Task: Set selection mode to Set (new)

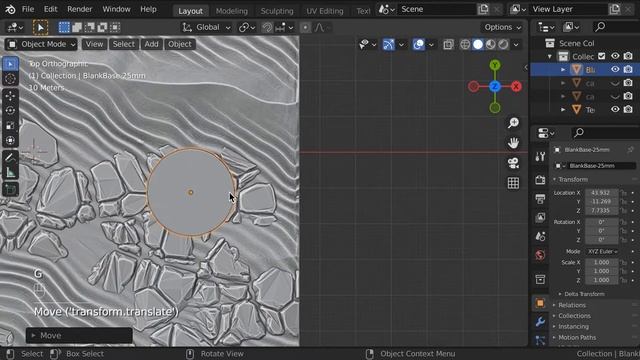Action: pos(64,27)
